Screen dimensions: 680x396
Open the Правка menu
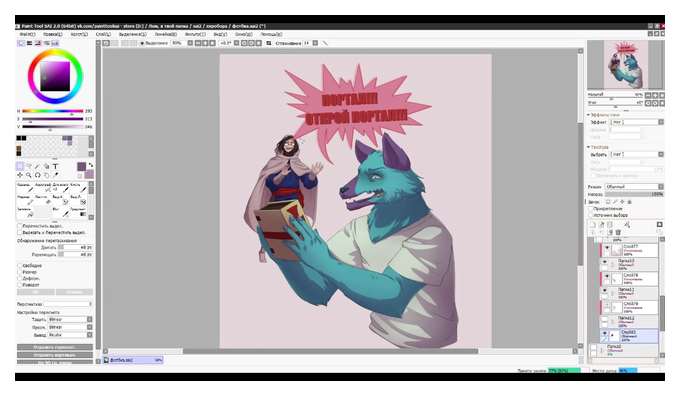(52, 34)
